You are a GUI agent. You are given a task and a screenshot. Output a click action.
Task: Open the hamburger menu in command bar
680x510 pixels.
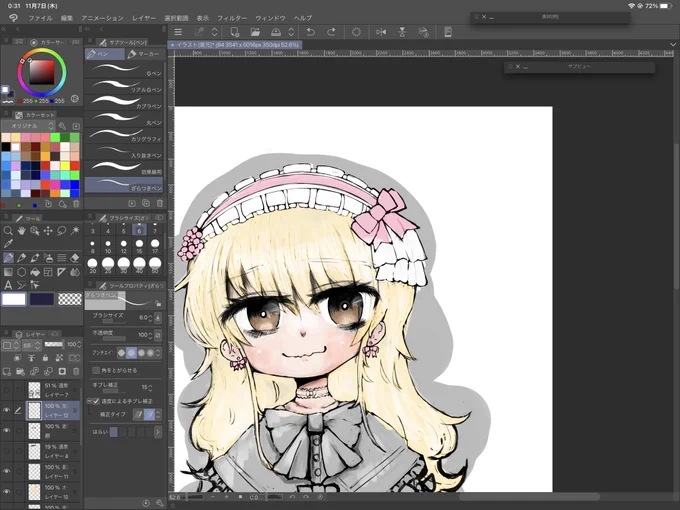[178, 32]
